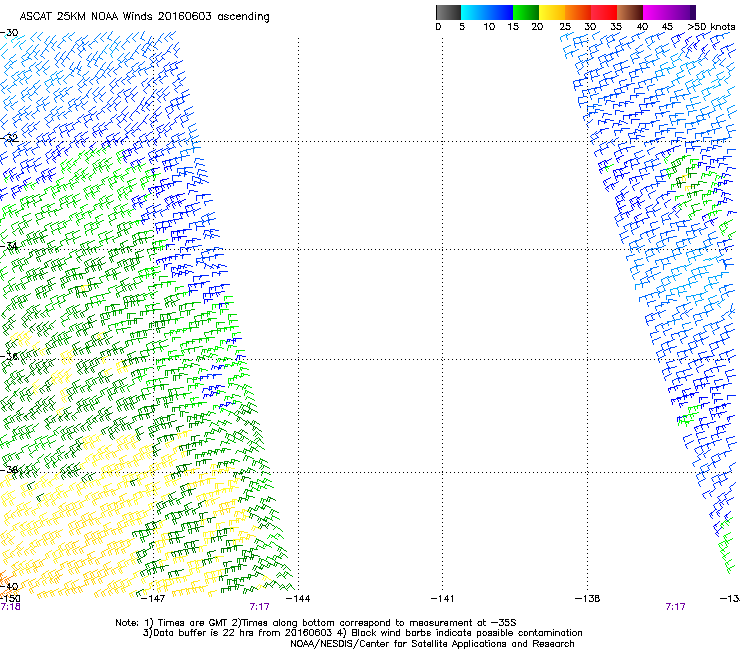Select the magenta-purple 40-50 knots color bar segment

669,12
